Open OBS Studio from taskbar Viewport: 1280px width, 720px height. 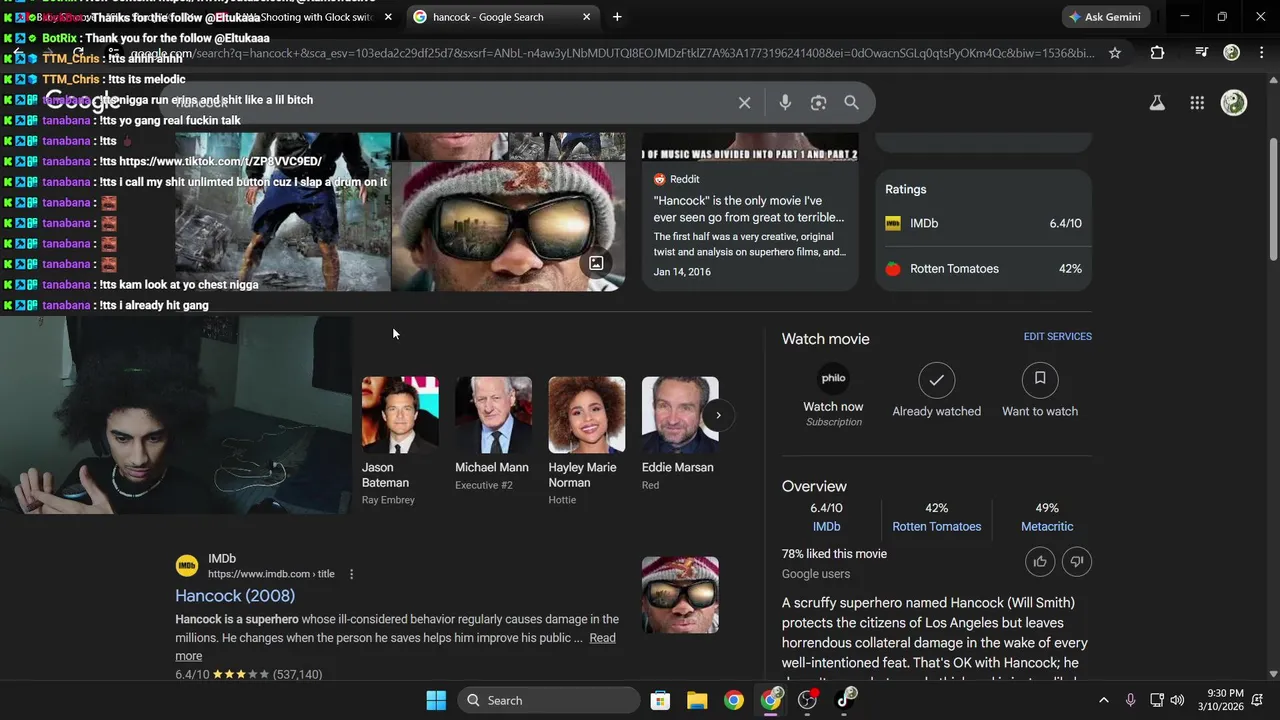click(808, 700)
